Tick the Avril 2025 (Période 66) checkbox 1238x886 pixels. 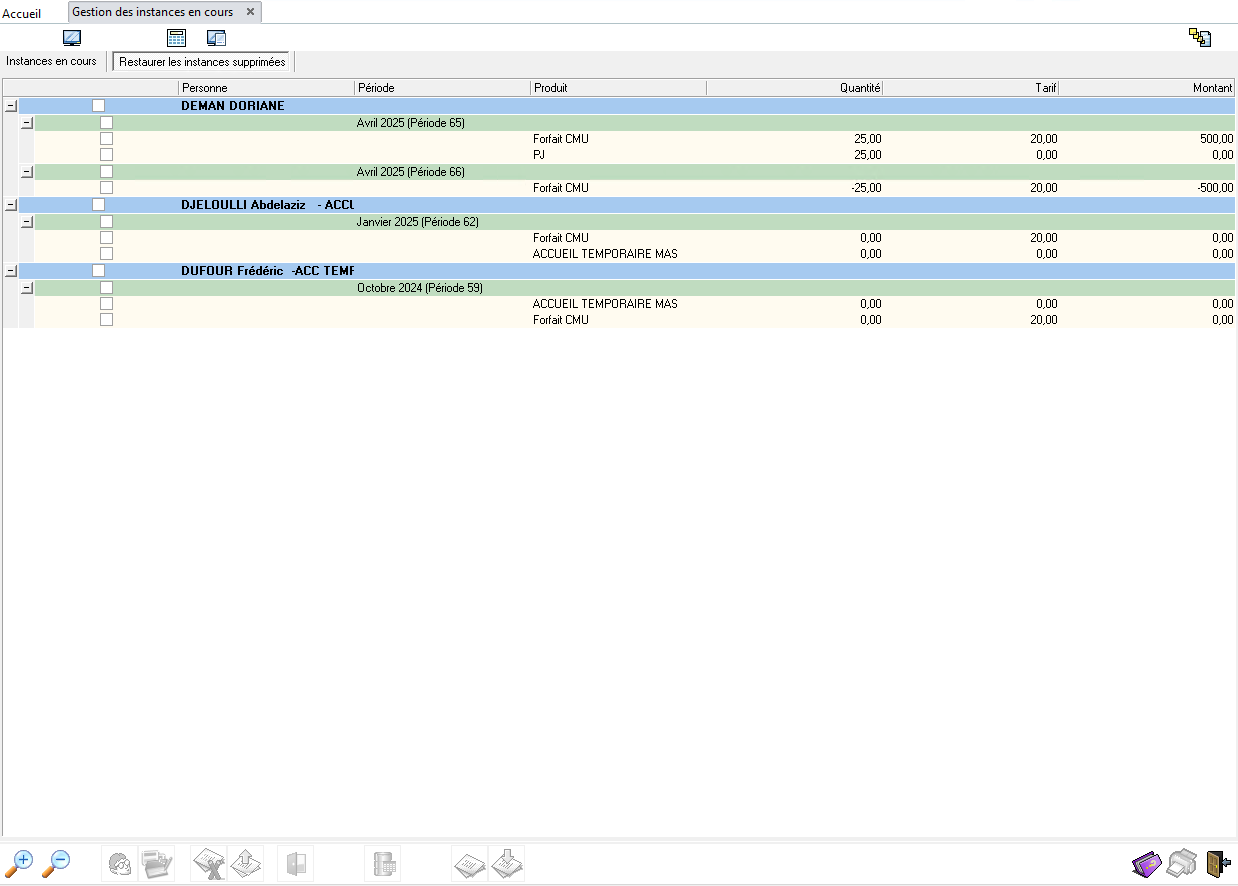[x=106, y=172]
